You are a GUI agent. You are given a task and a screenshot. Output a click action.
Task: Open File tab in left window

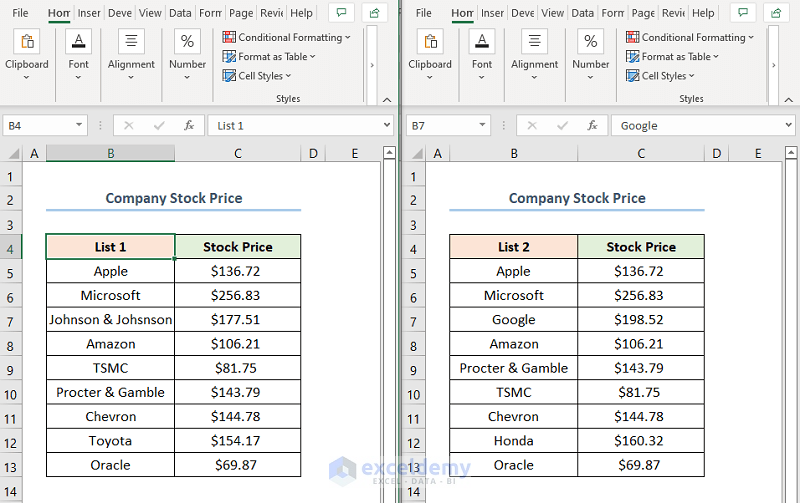pos(20,13)
